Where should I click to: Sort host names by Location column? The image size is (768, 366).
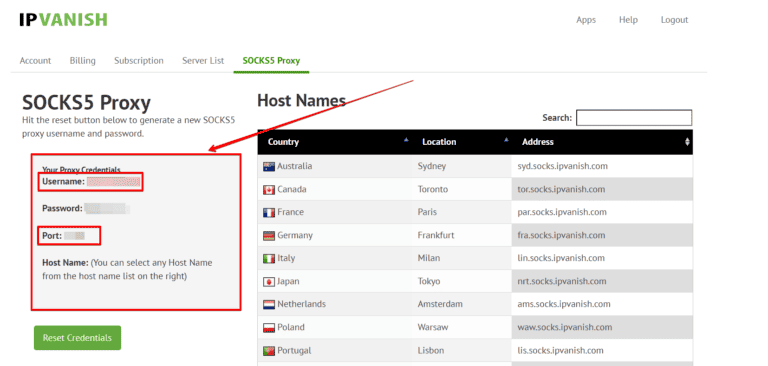tap(462, 142)
